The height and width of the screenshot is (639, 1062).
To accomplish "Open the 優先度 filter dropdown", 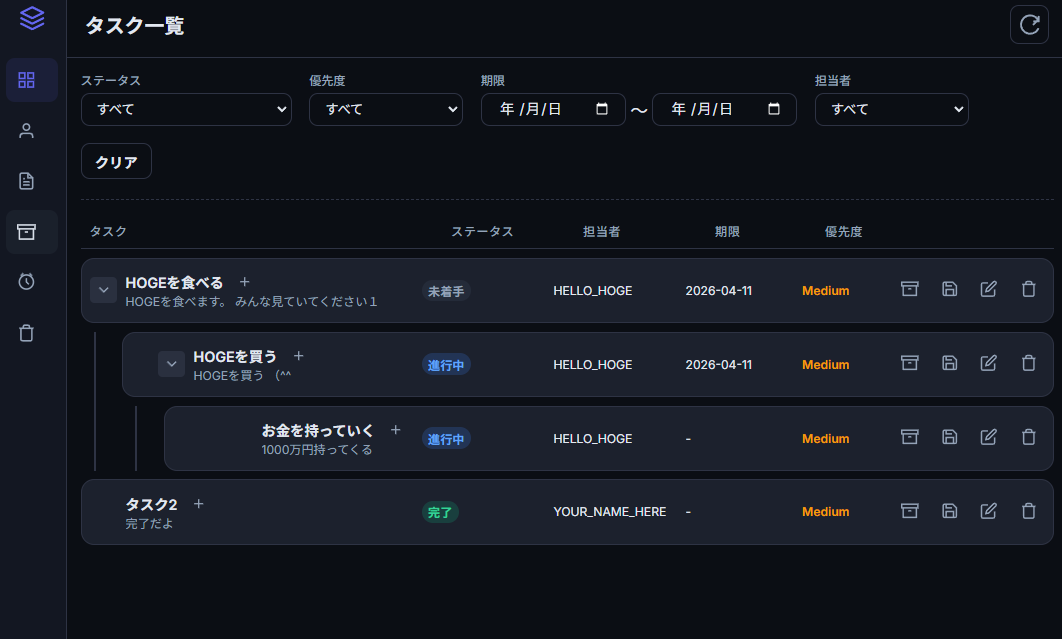I will click(x=385, y=109).
